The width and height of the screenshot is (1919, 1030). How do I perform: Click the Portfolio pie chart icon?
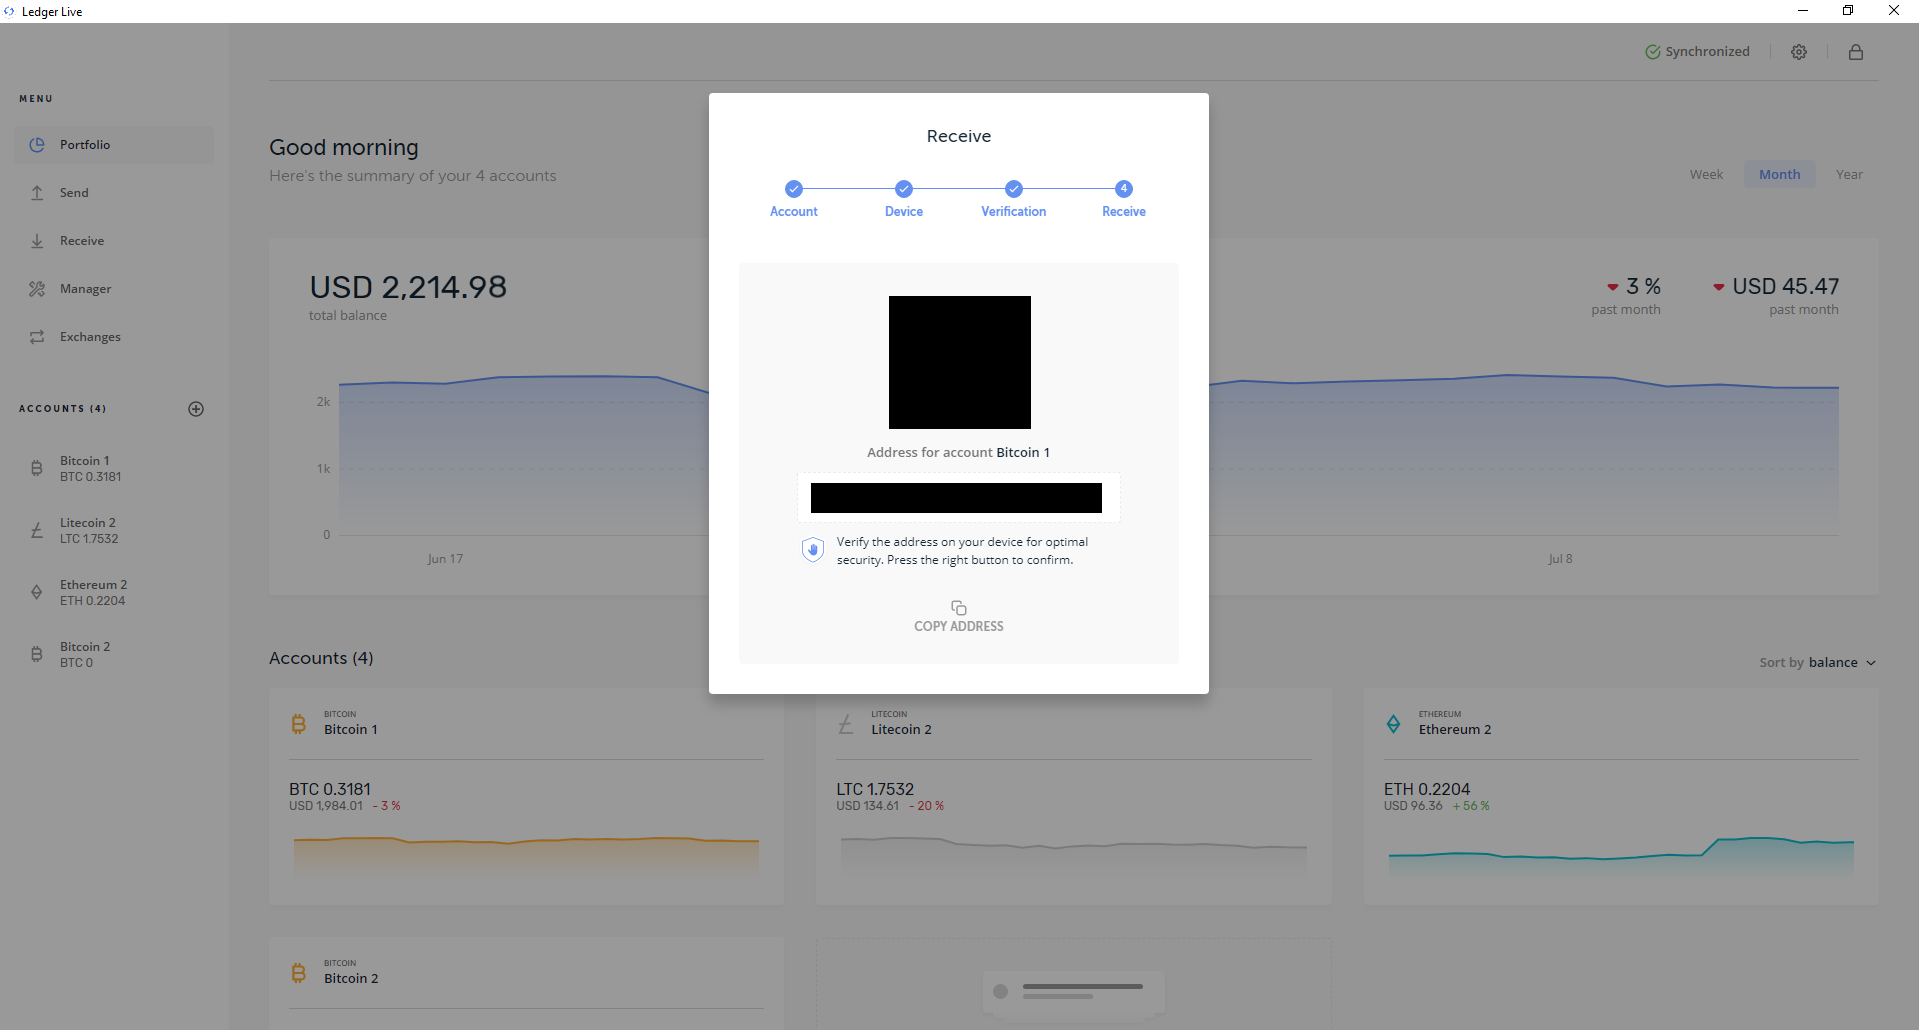pos(37,145)
